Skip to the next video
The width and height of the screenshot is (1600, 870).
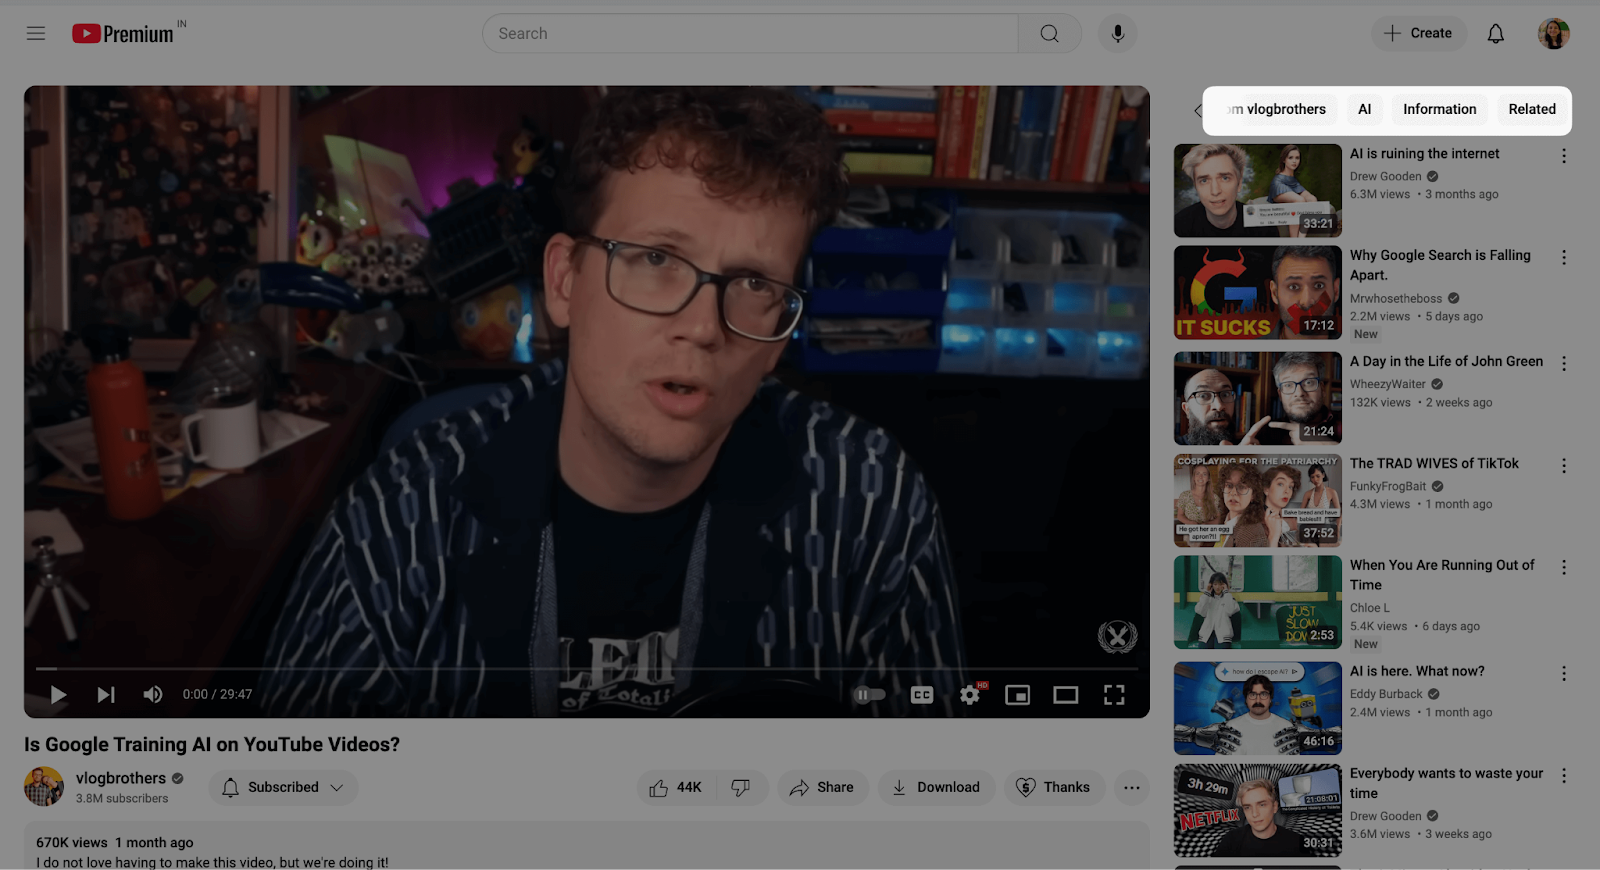click(x=106, y=694)
